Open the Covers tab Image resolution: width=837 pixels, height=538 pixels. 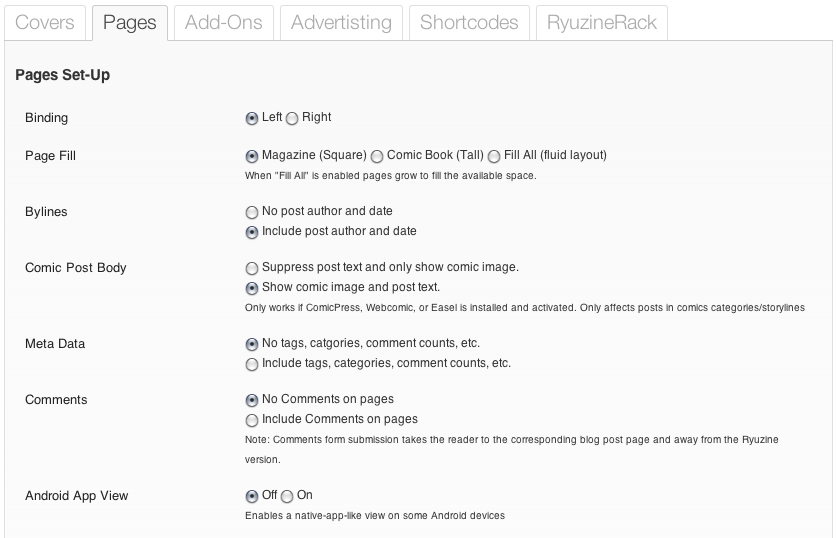click(x=44, y=23)
